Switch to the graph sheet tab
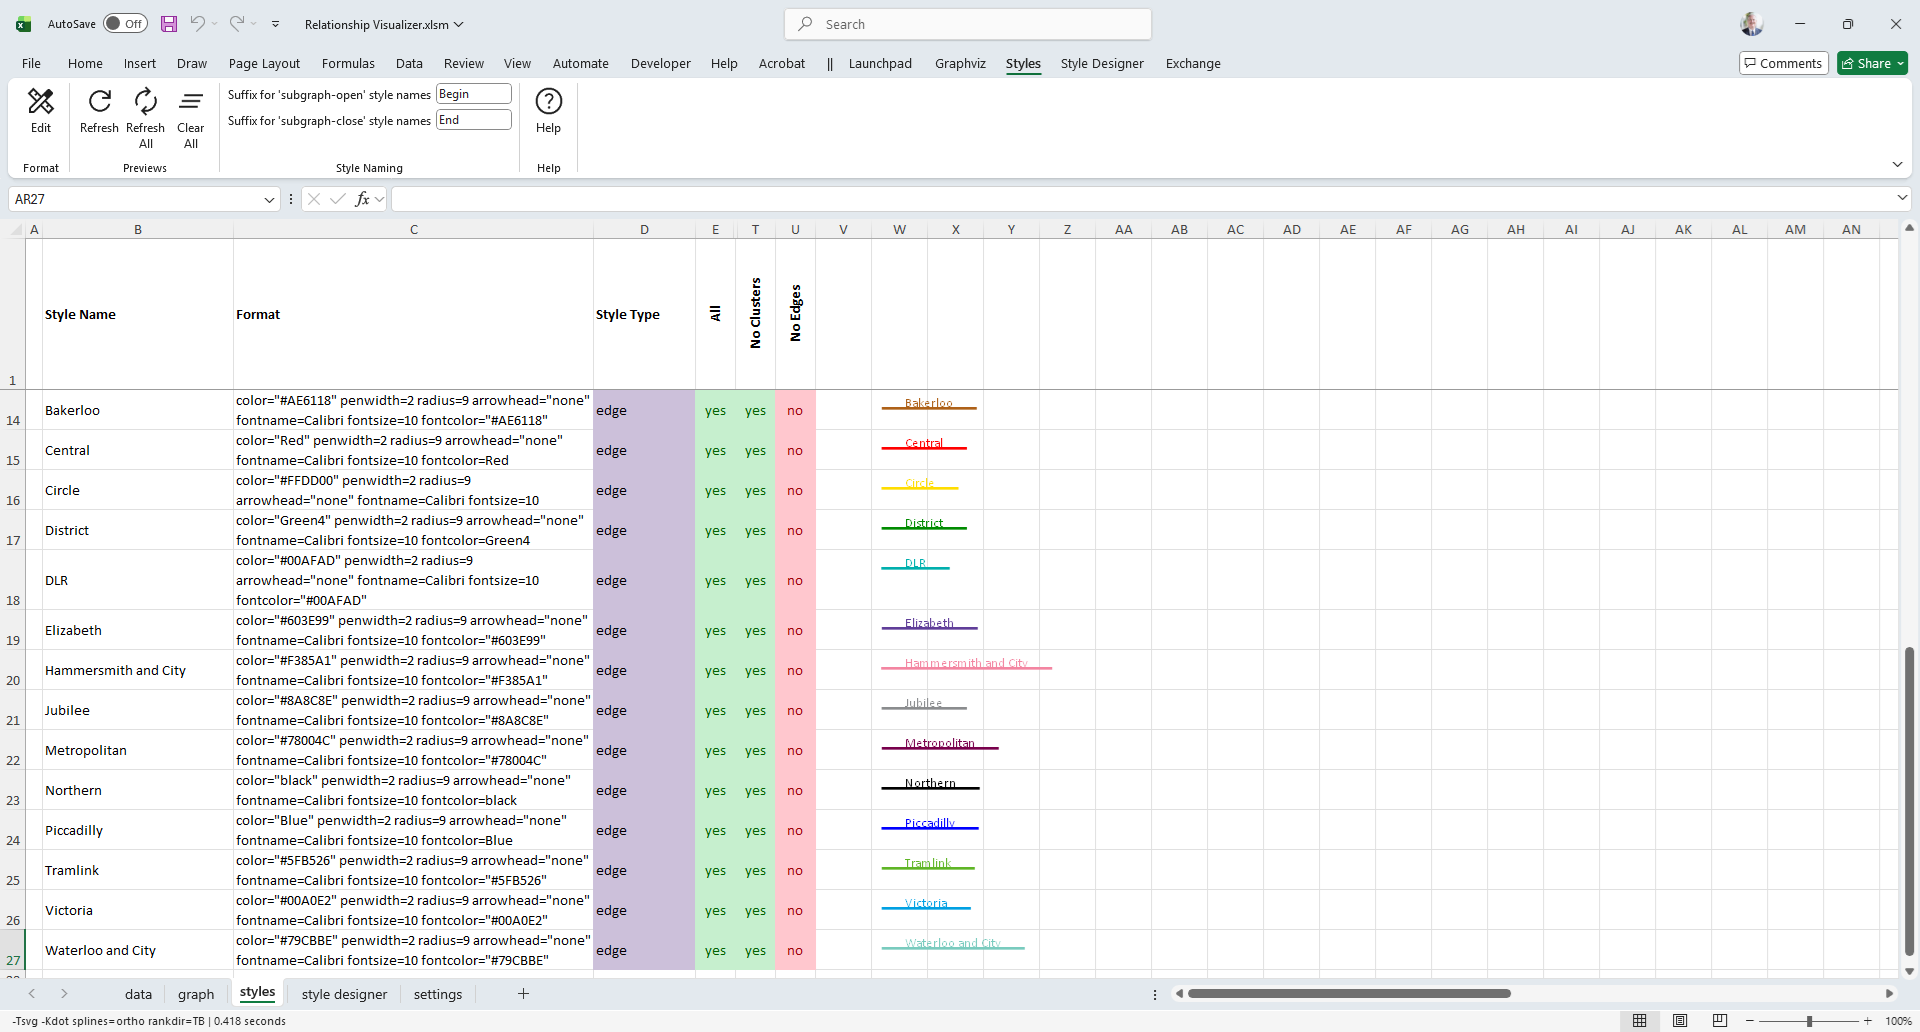This screenshot has height=1032, width=1920. tap(196, 994)
